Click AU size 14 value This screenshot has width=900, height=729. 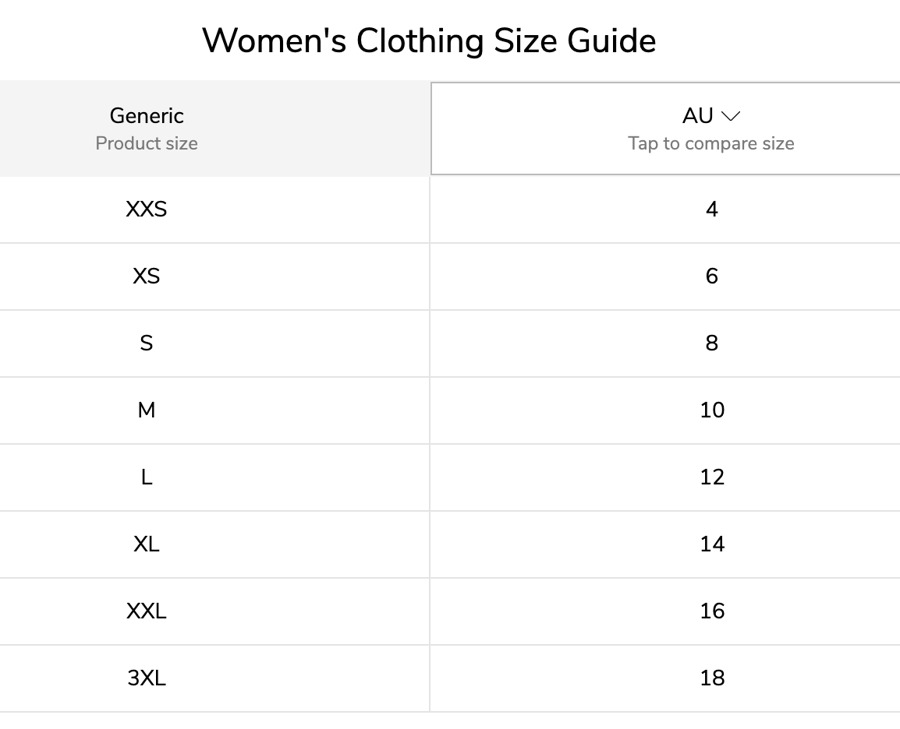(712, 544)
